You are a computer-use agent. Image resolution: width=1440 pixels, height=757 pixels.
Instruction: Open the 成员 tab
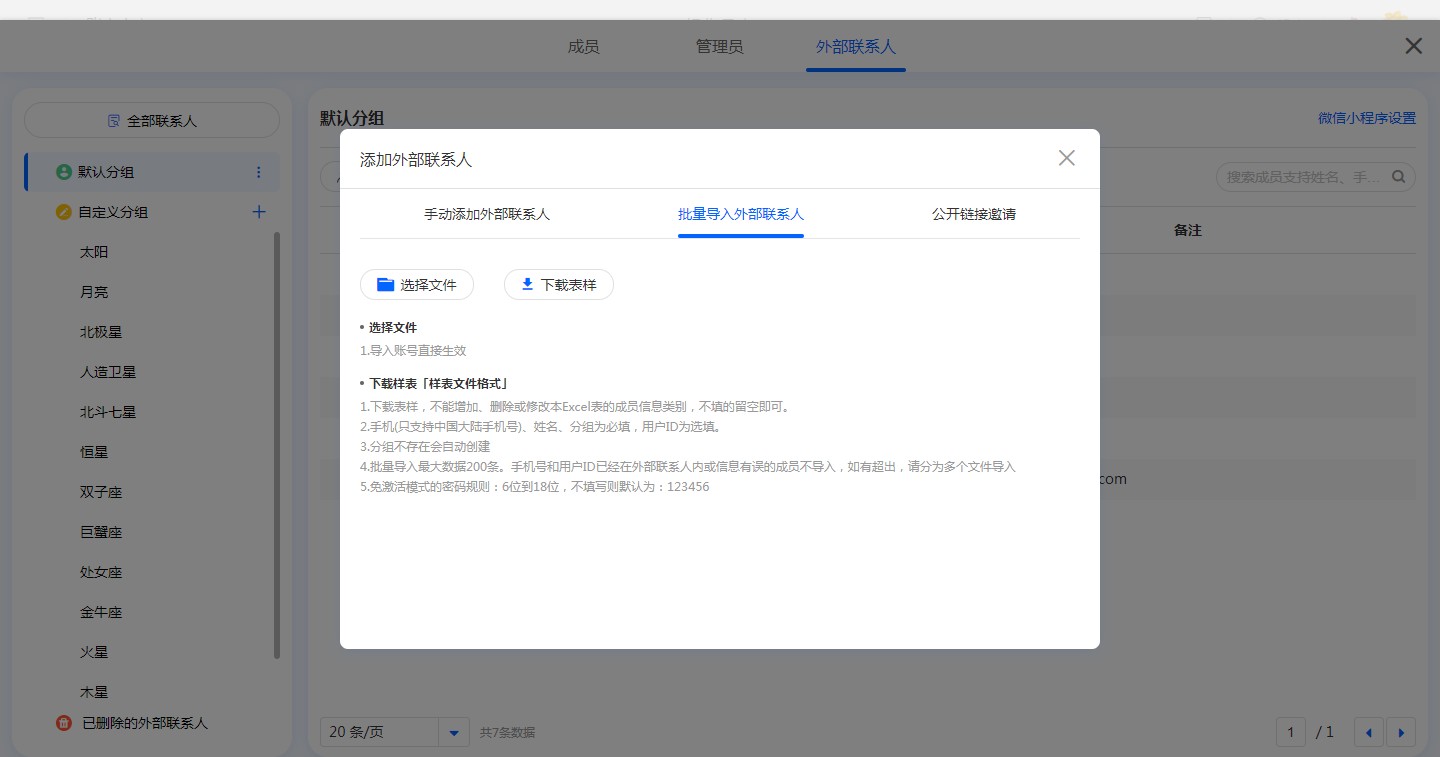click(583, 47)
